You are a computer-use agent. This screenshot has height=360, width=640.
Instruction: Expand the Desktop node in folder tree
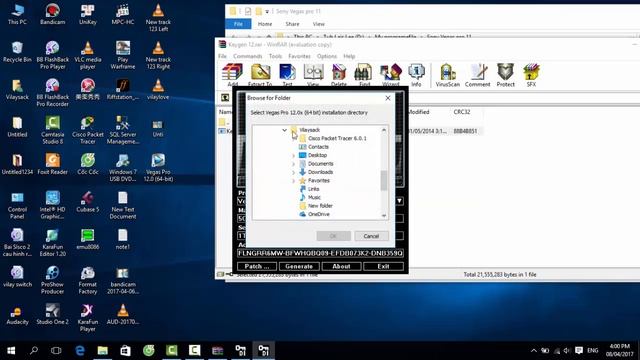[x=293, y=156]
